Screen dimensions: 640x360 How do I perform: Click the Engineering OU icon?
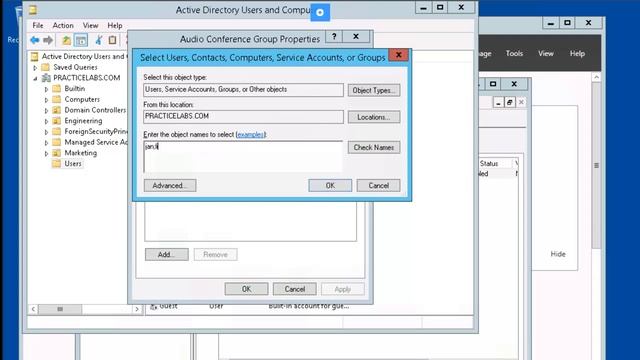pyautogui.click(x=57, y=120)
